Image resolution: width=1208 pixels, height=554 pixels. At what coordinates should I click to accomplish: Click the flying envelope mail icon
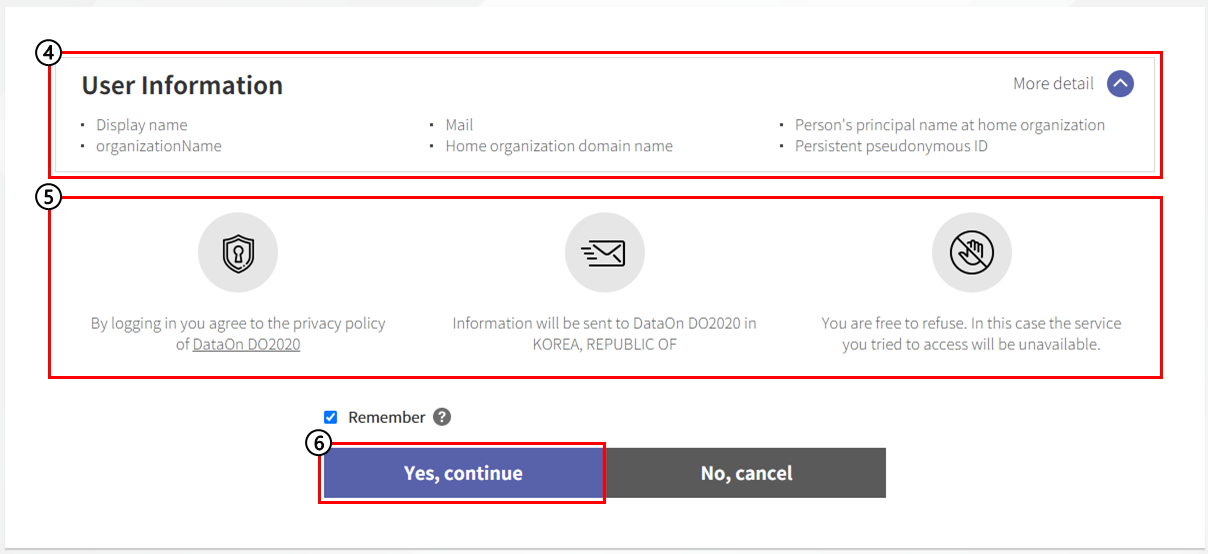pyautogui.click(x=605, y=253)
